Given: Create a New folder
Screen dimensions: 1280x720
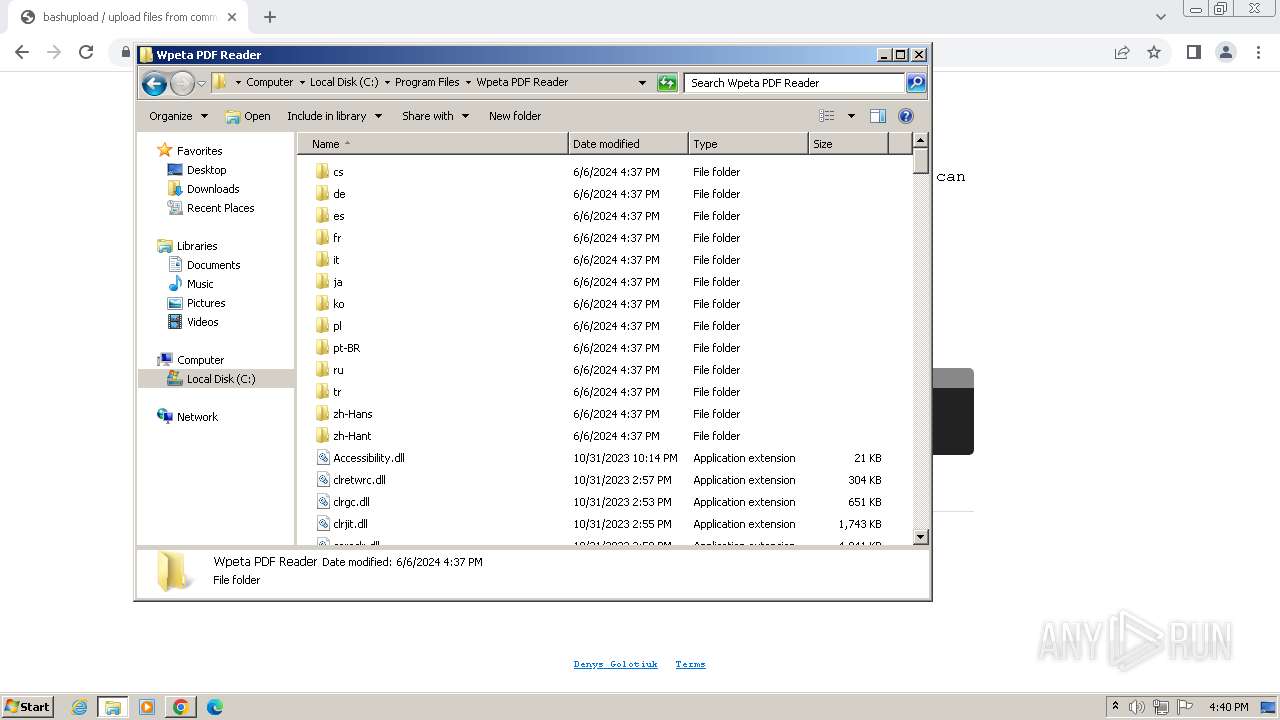Looking at the screenshot, I should [x=515, y=116].
